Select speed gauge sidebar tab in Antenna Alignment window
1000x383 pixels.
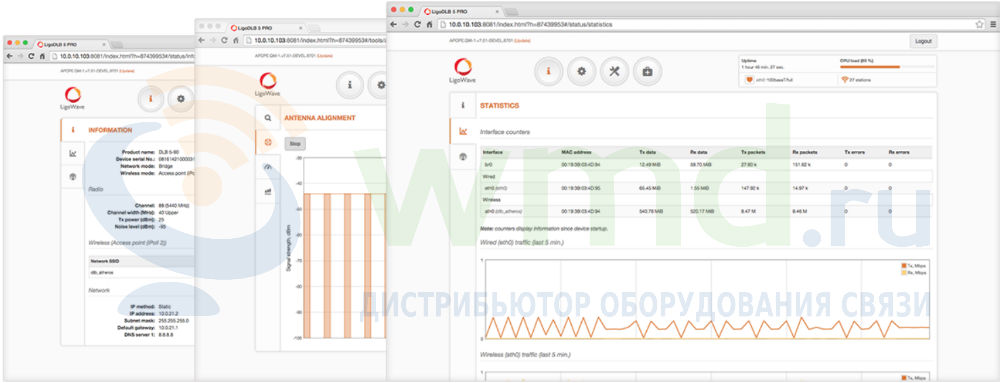tap(268, 166)
